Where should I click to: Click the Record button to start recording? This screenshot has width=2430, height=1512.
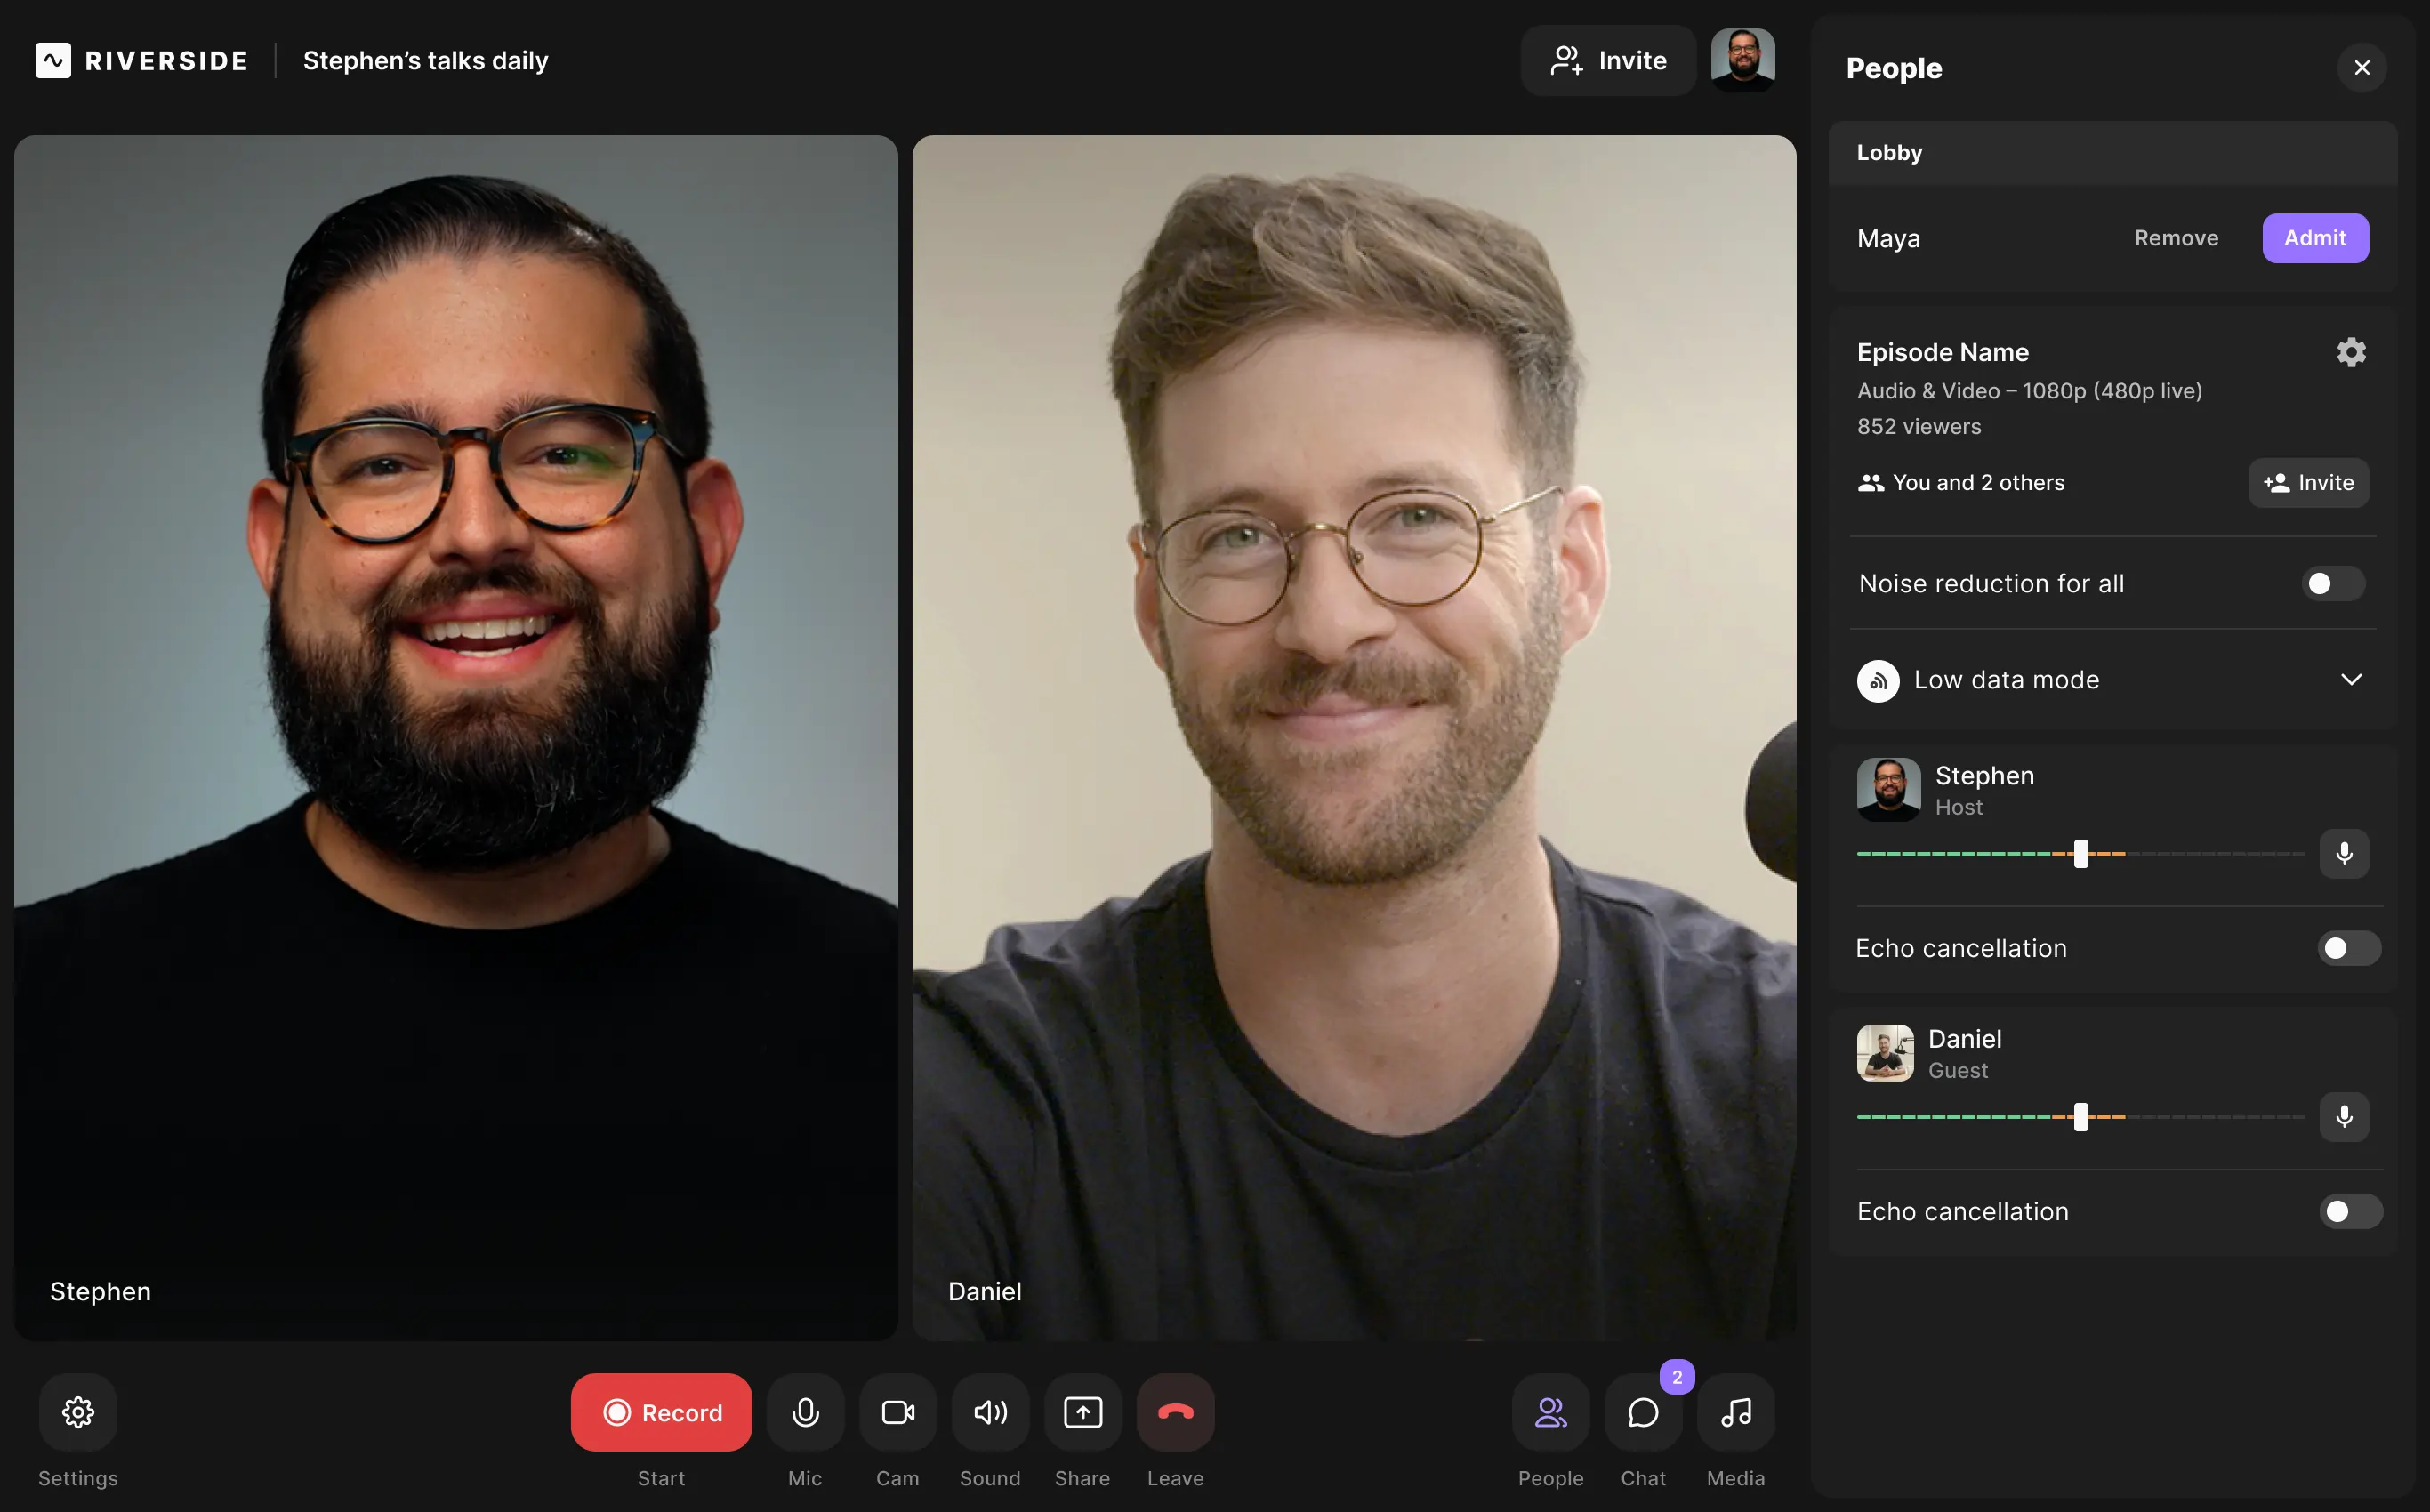(x=660, y=1411)
